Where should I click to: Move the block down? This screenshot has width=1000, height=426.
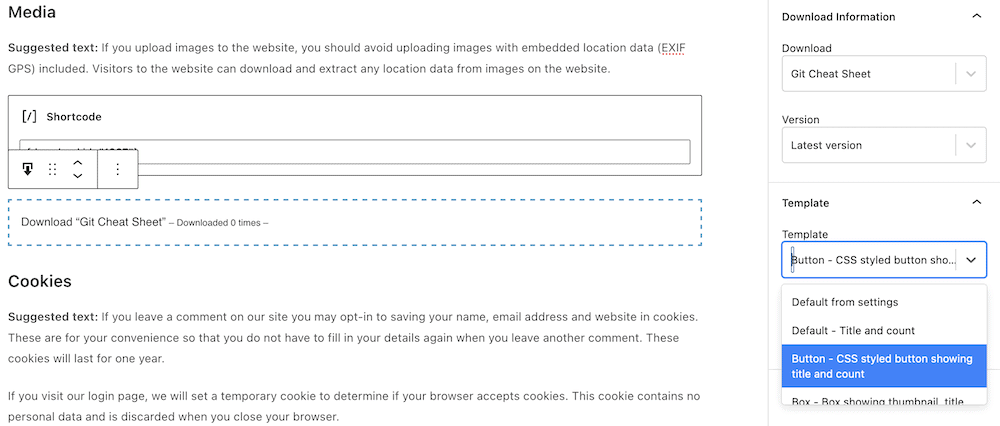click(78, 176)
